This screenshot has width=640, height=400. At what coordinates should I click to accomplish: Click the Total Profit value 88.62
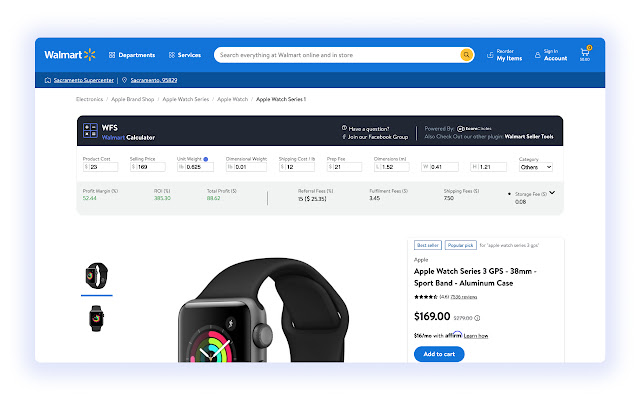click(x=213, y=198)
